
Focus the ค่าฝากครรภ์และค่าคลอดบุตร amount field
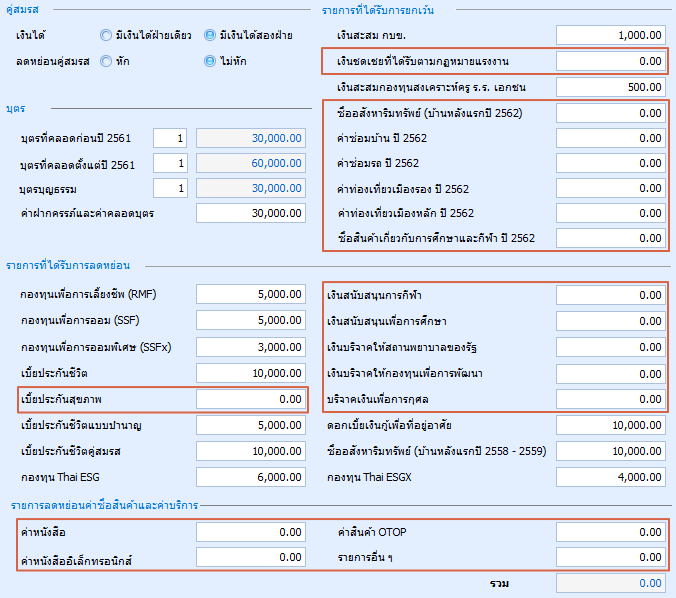pos(251,212)
